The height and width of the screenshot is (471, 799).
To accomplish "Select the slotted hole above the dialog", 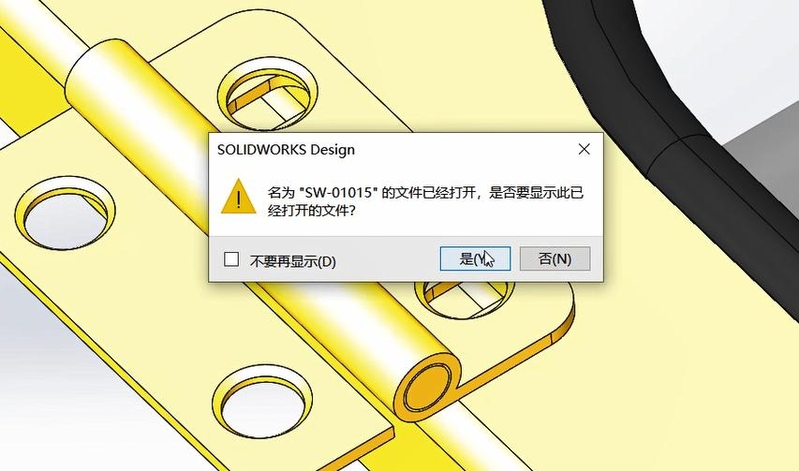I will point(267,95).
